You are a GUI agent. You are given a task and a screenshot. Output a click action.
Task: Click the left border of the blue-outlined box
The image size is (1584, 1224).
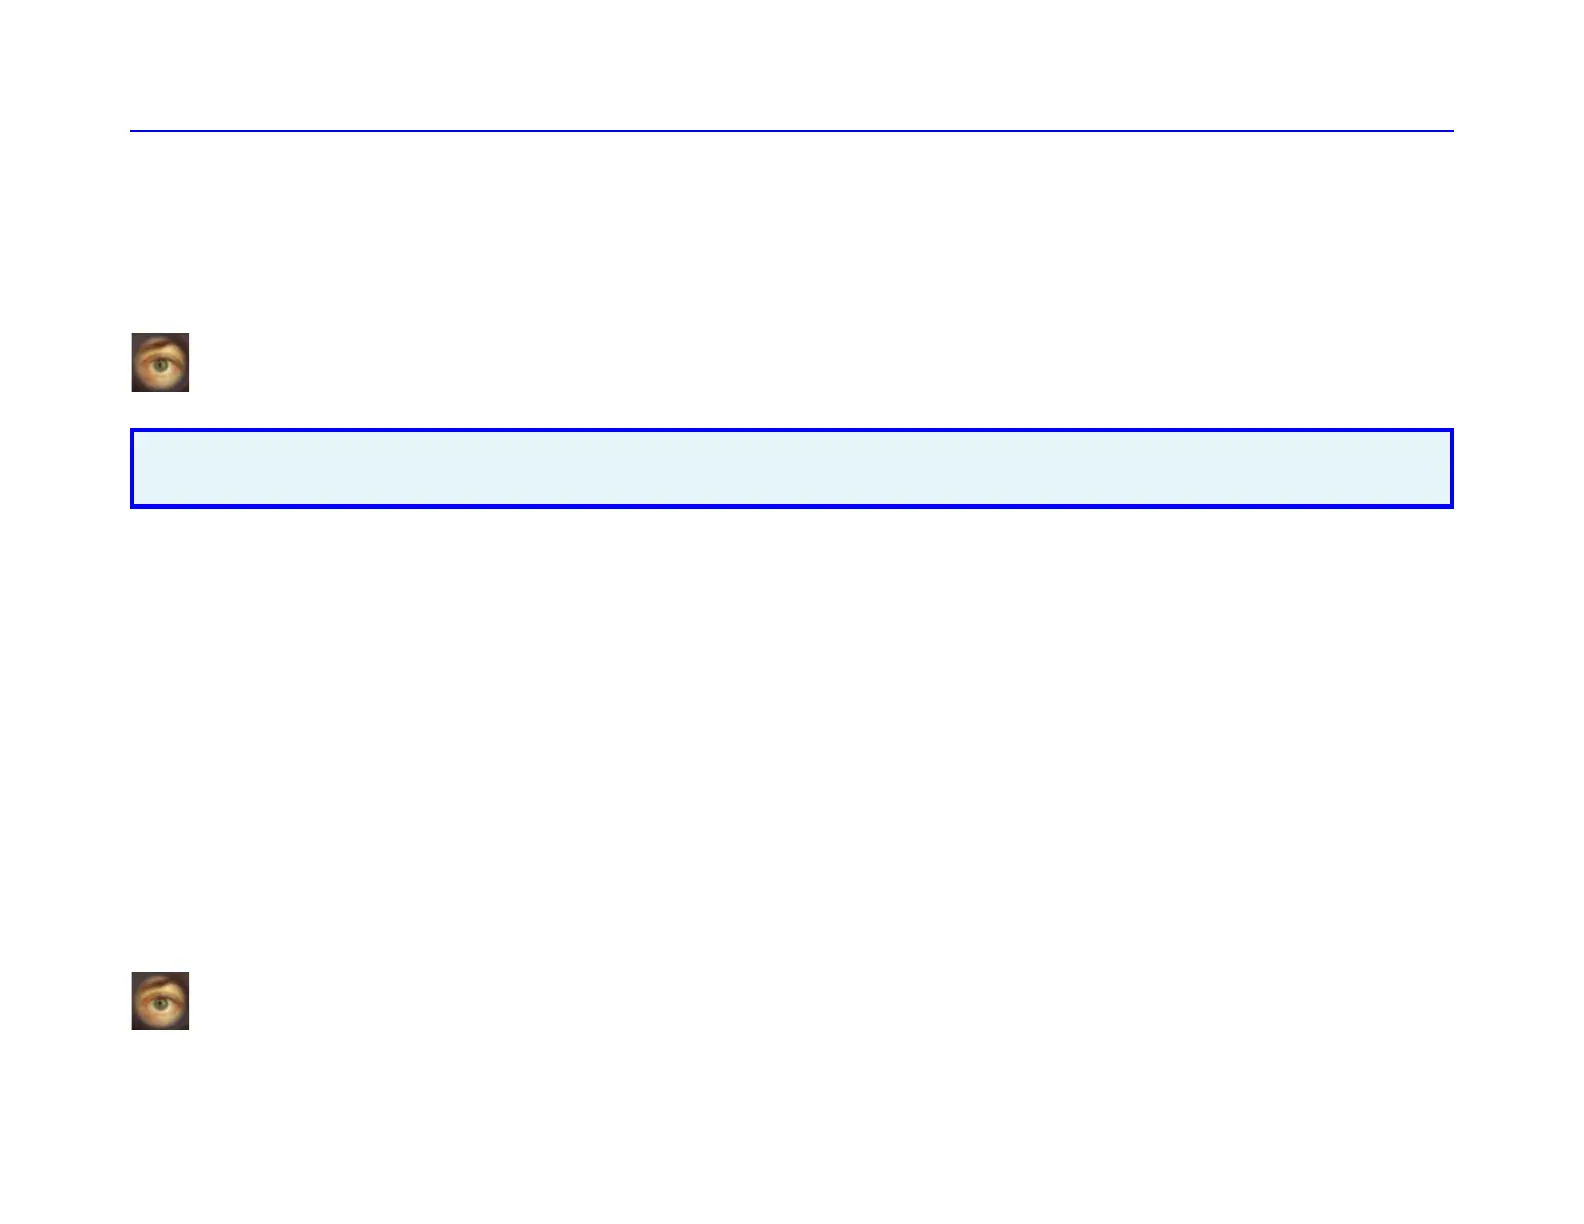[x=132, y=469]
